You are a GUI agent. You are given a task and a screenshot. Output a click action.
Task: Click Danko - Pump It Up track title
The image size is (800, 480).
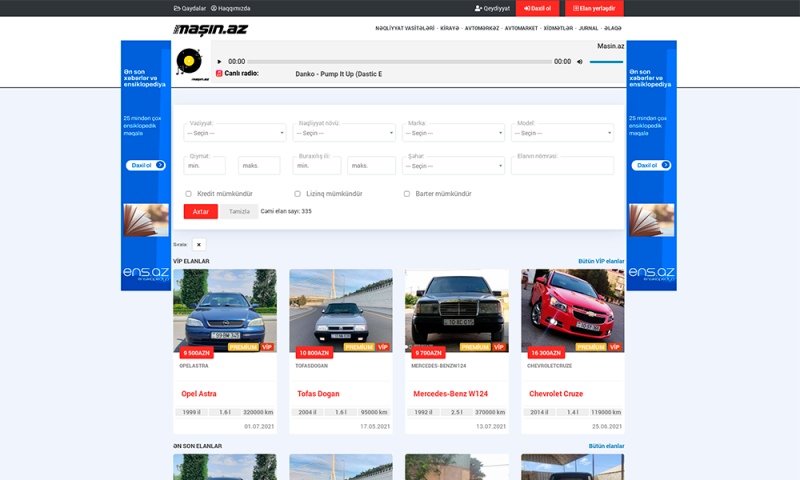click(x=338, y=74)
